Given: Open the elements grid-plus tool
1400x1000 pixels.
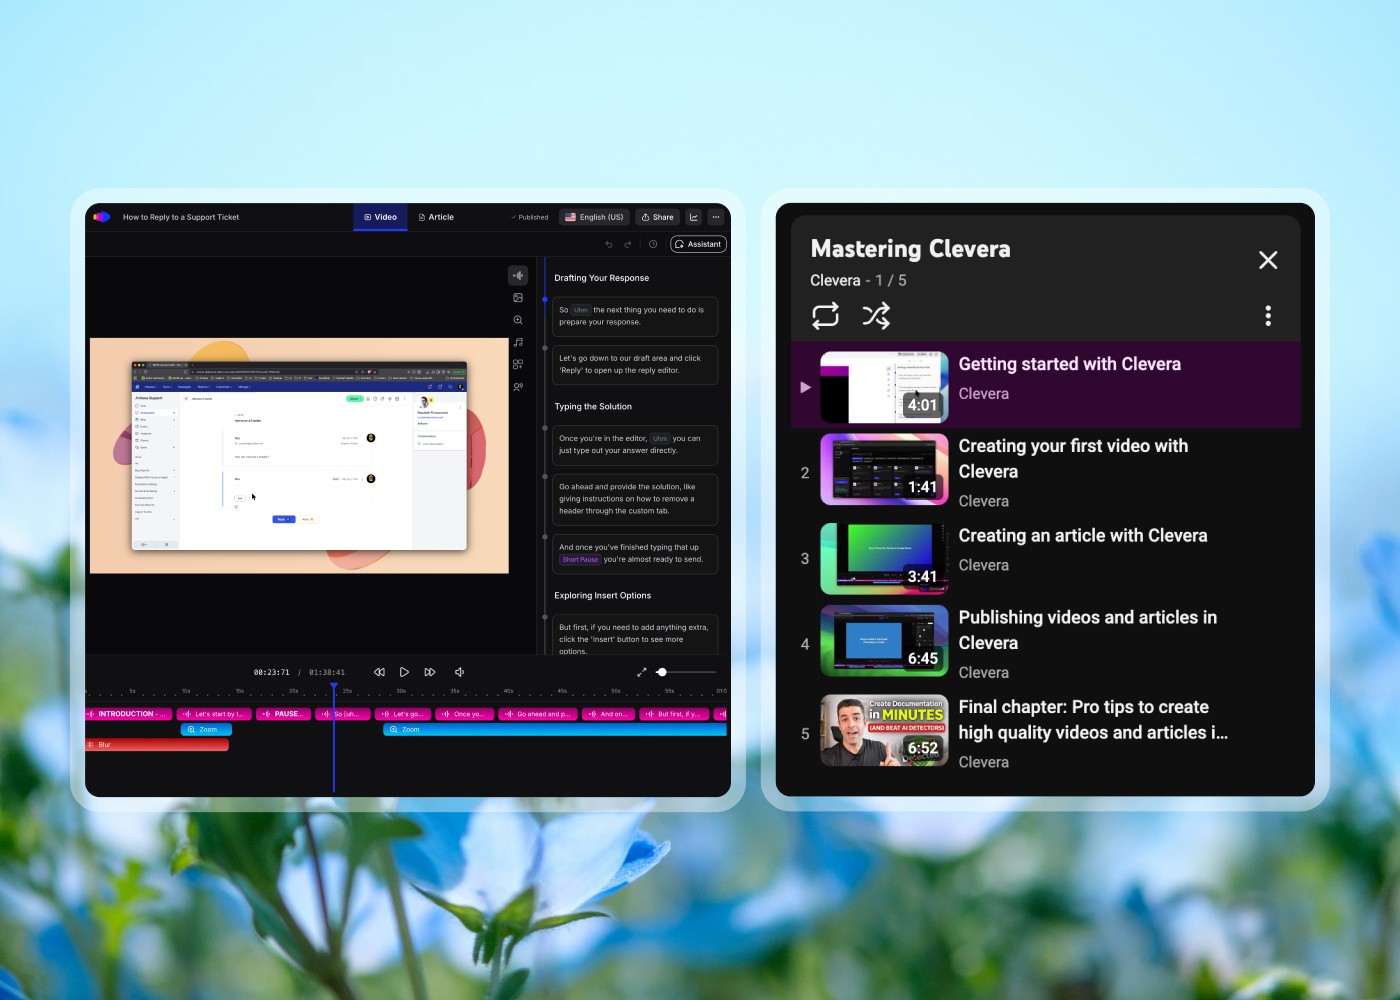Looking at the screenshot, I should (518, 364).
